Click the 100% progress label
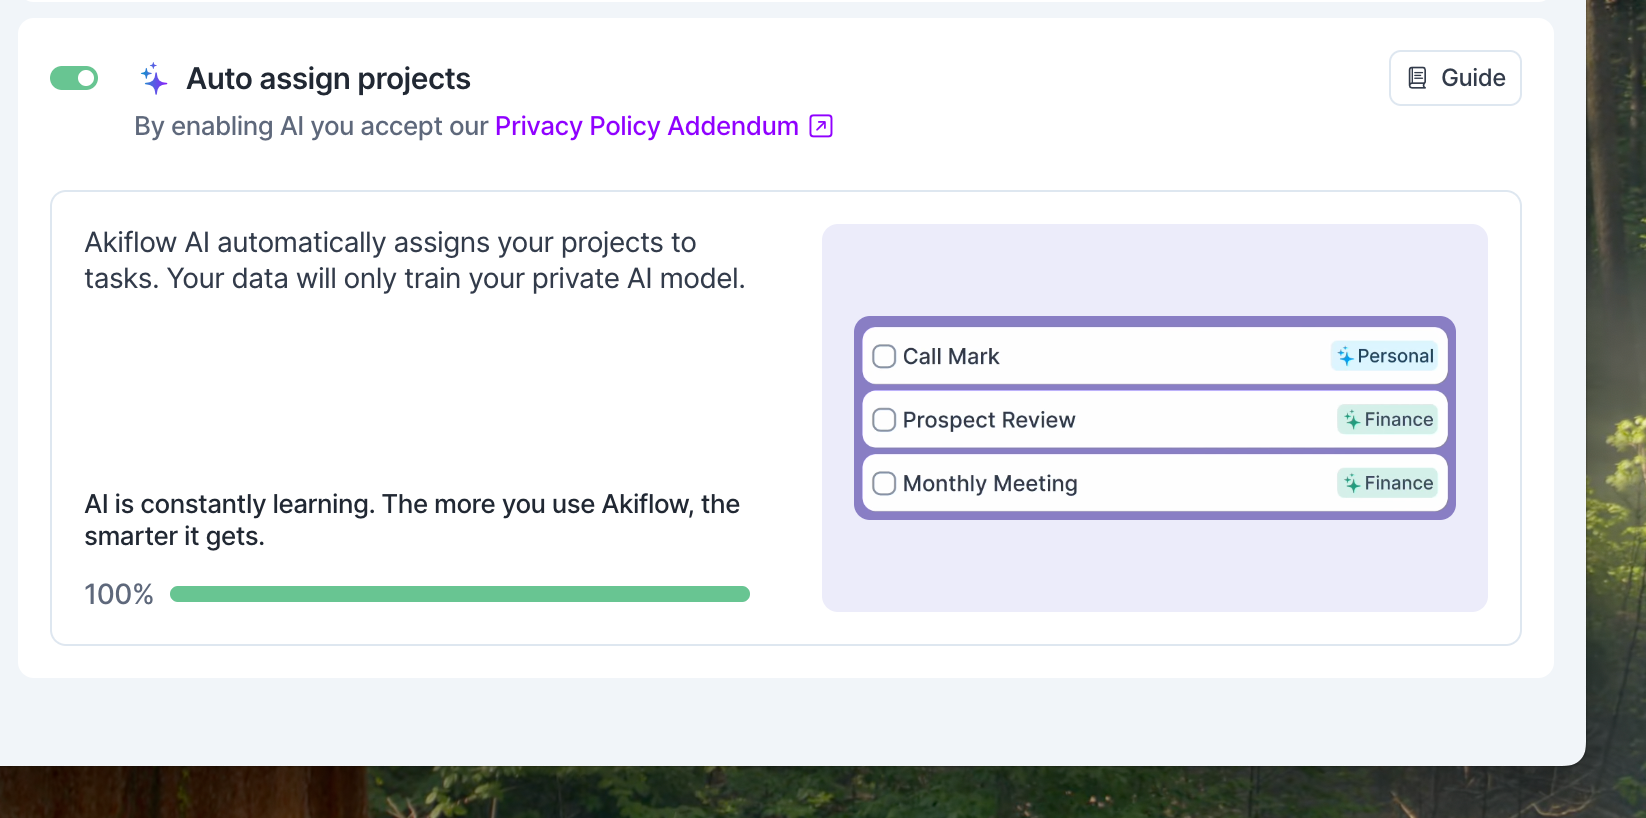The image size is (1646, 818). (x=119, y=595)
